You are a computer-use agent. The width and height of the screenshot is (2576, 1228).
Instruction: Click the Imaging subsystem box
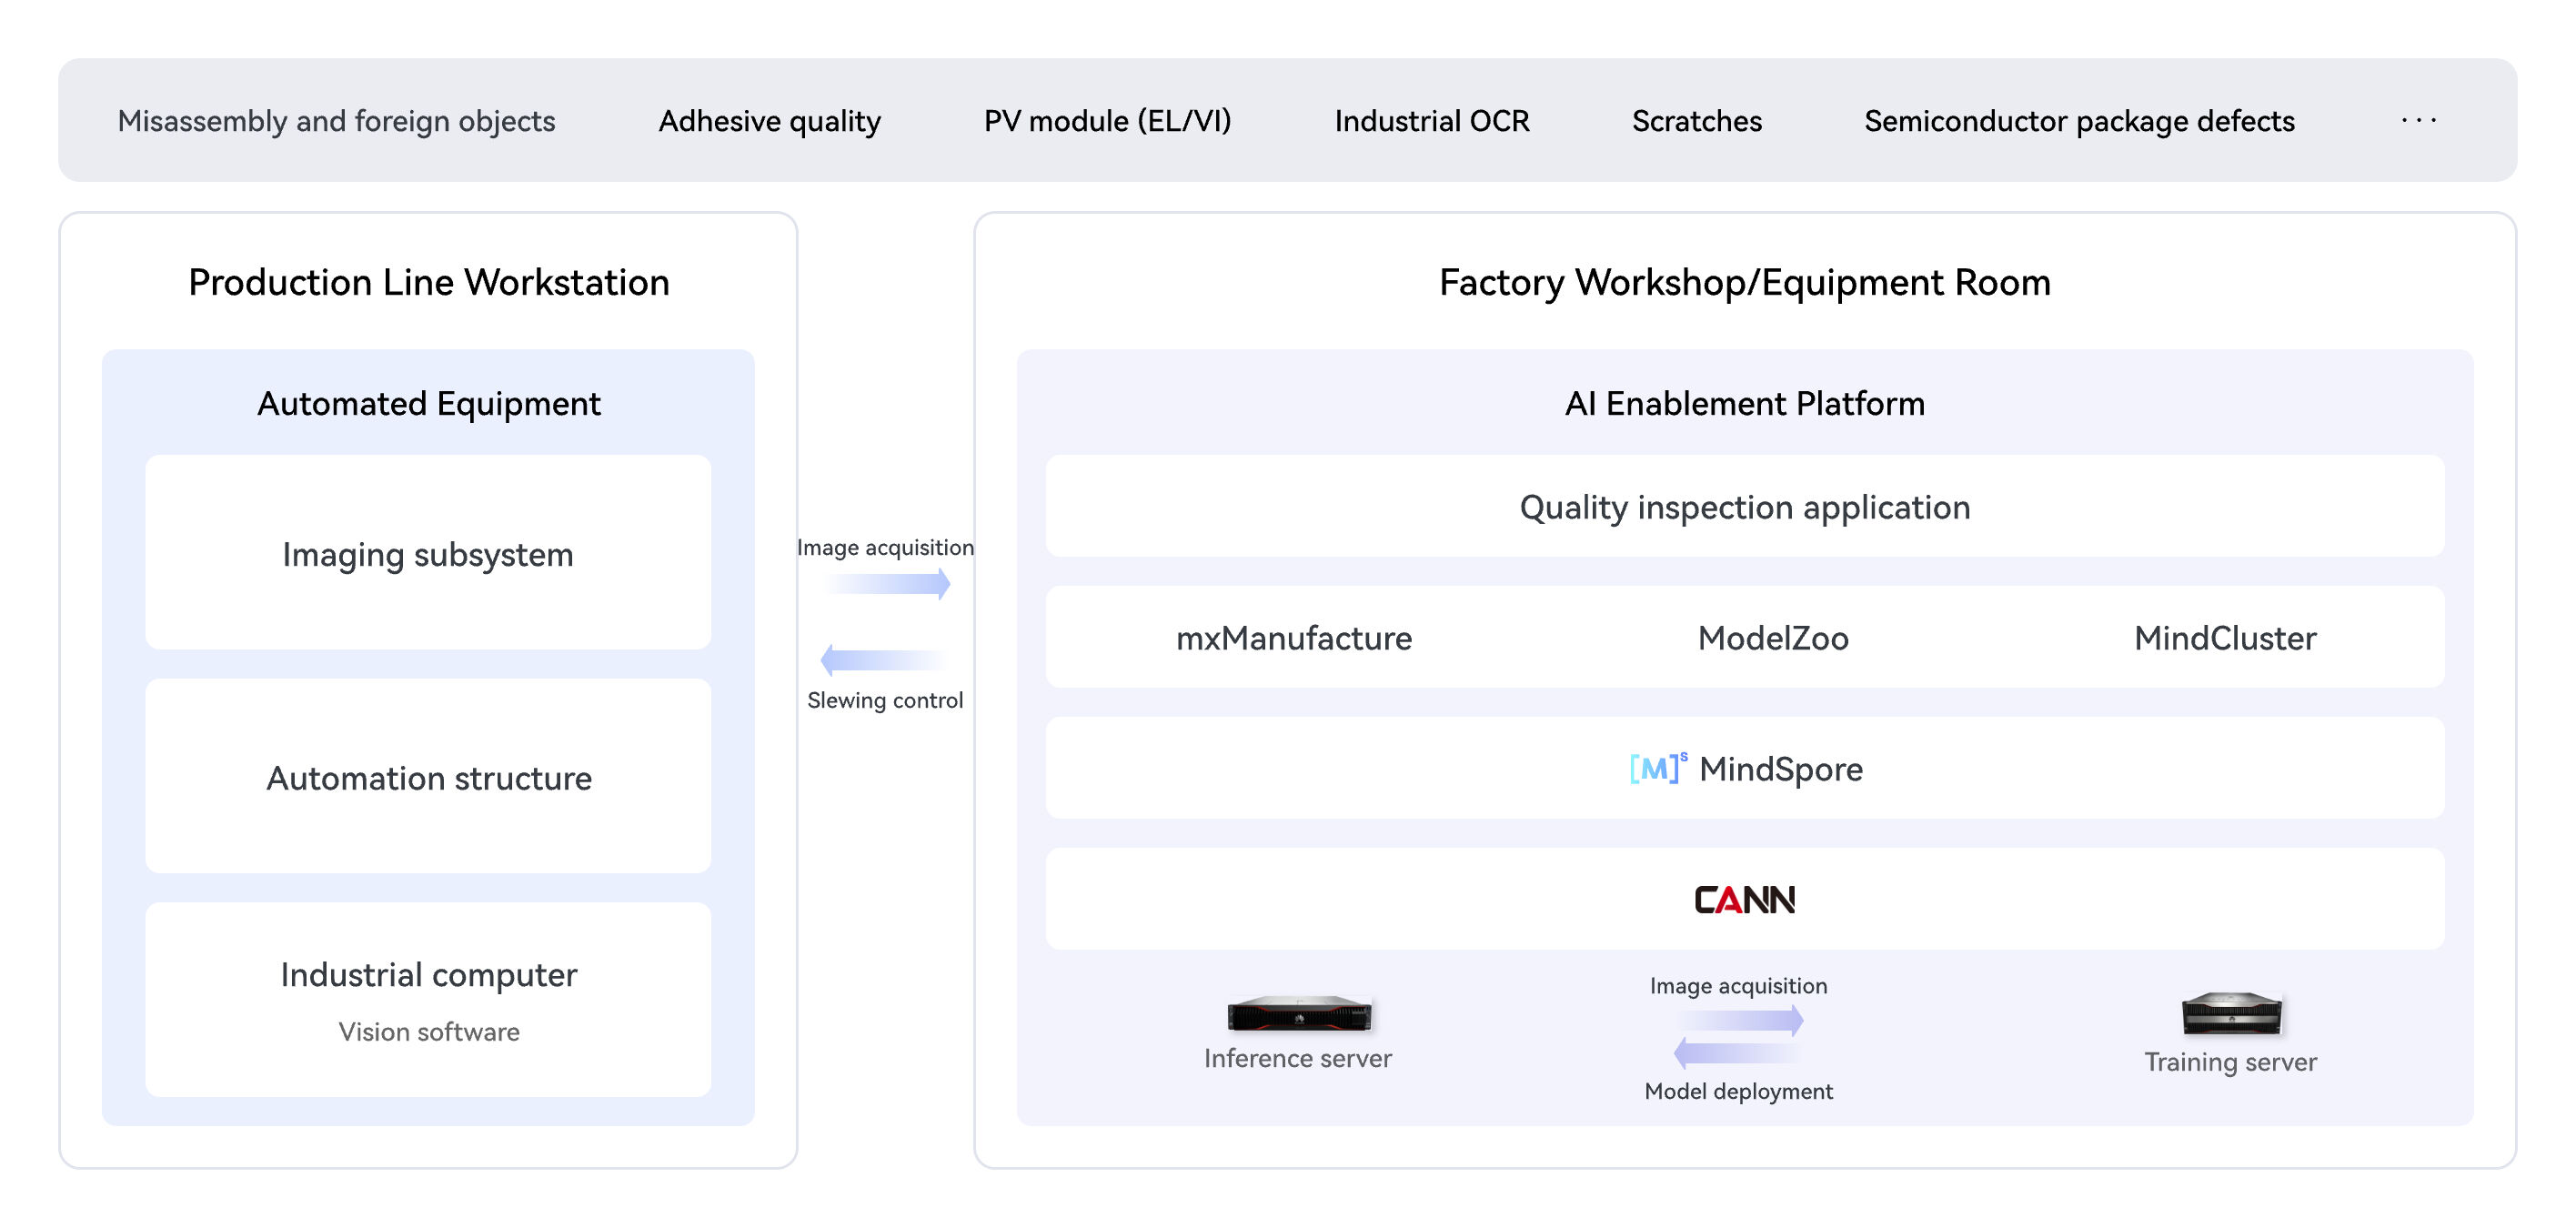coord(428,553)
